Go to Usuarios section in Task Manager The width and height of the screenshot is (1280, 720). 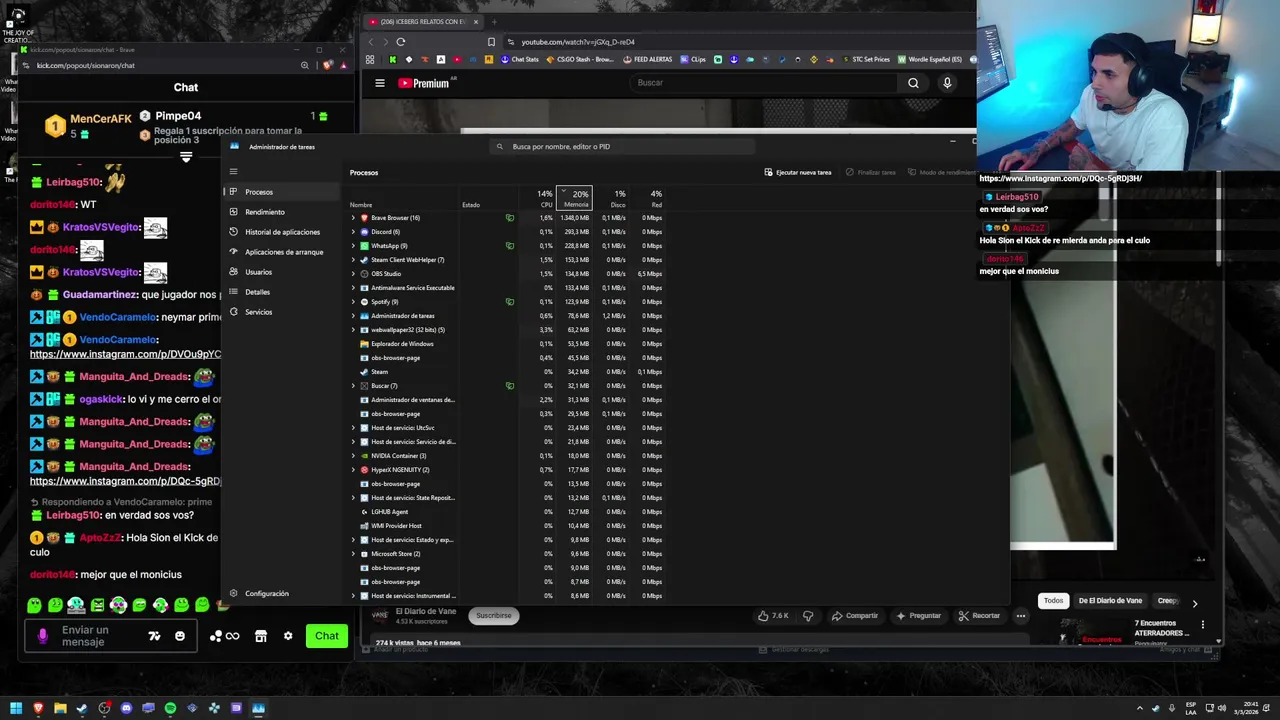(x=258, y=272)
